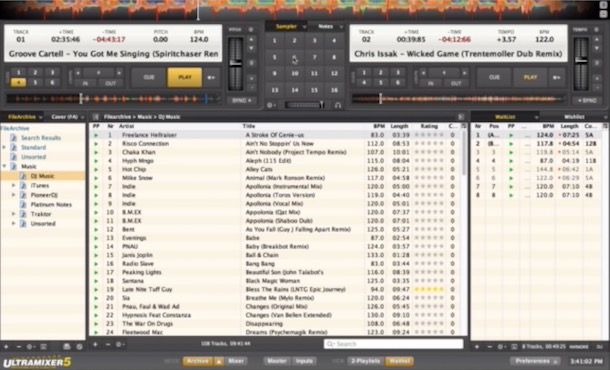Open the Waitlist panel tab dropdown arrow

coord(536,117)
